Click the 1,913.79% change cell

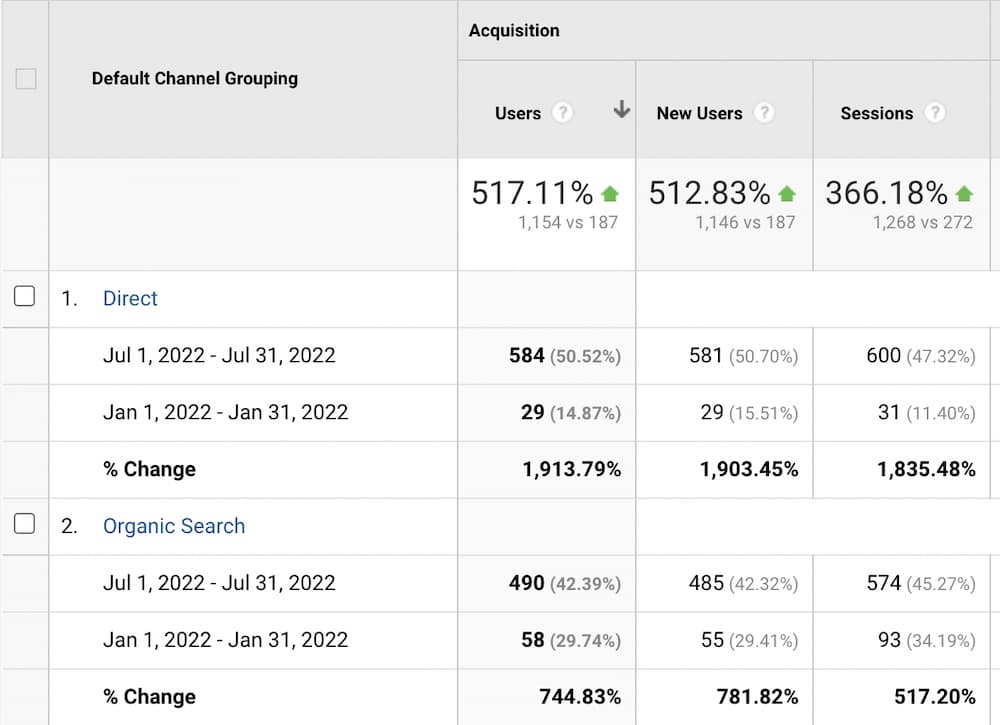pos(571,469)
